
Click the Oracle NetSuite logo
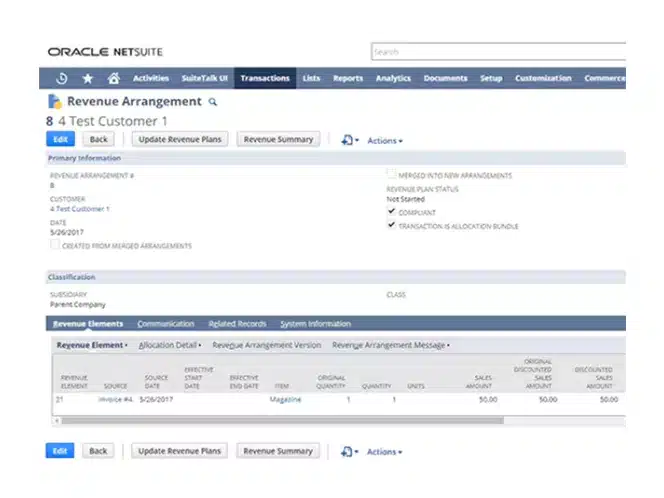tap(104, 51)
